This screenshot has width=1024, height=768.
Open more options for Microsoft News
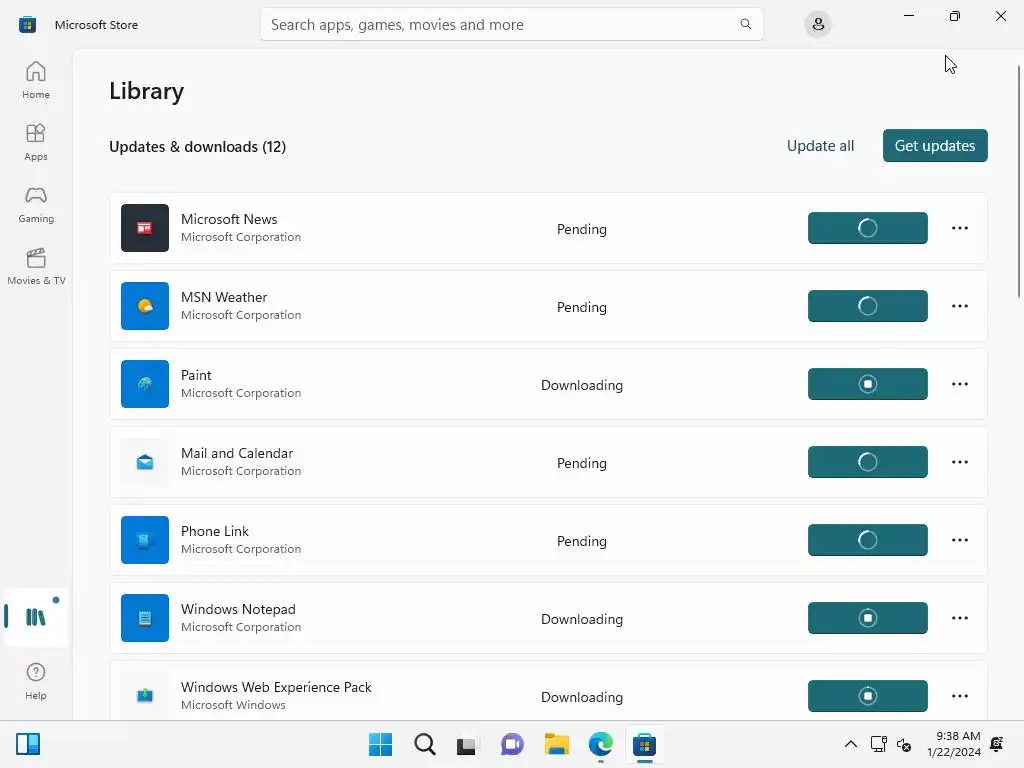pos(959,228)
